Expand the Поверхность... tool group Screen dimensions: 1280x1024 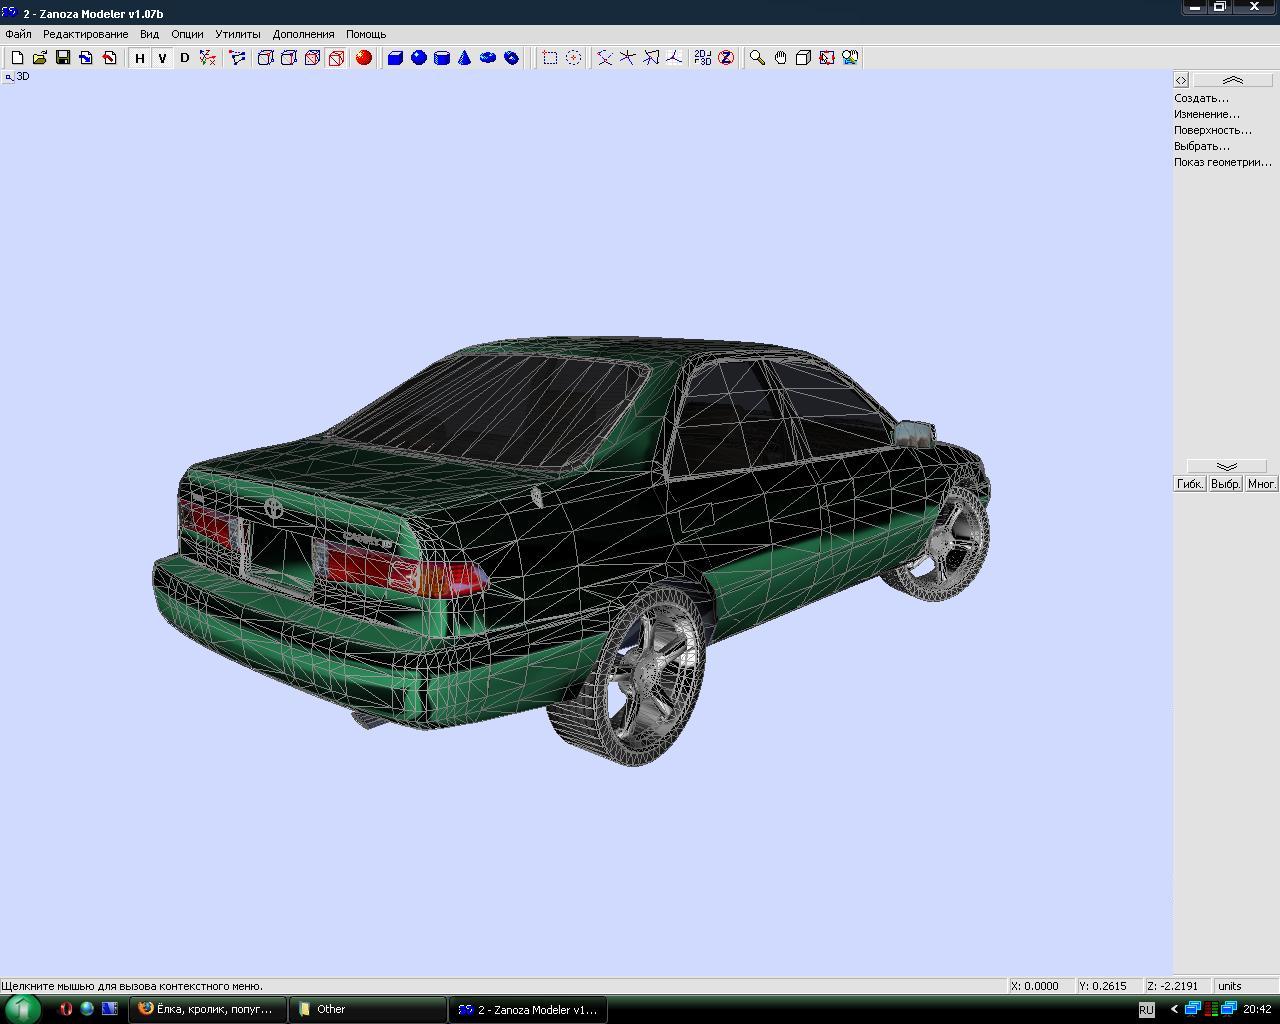(x=1212, y=130)
